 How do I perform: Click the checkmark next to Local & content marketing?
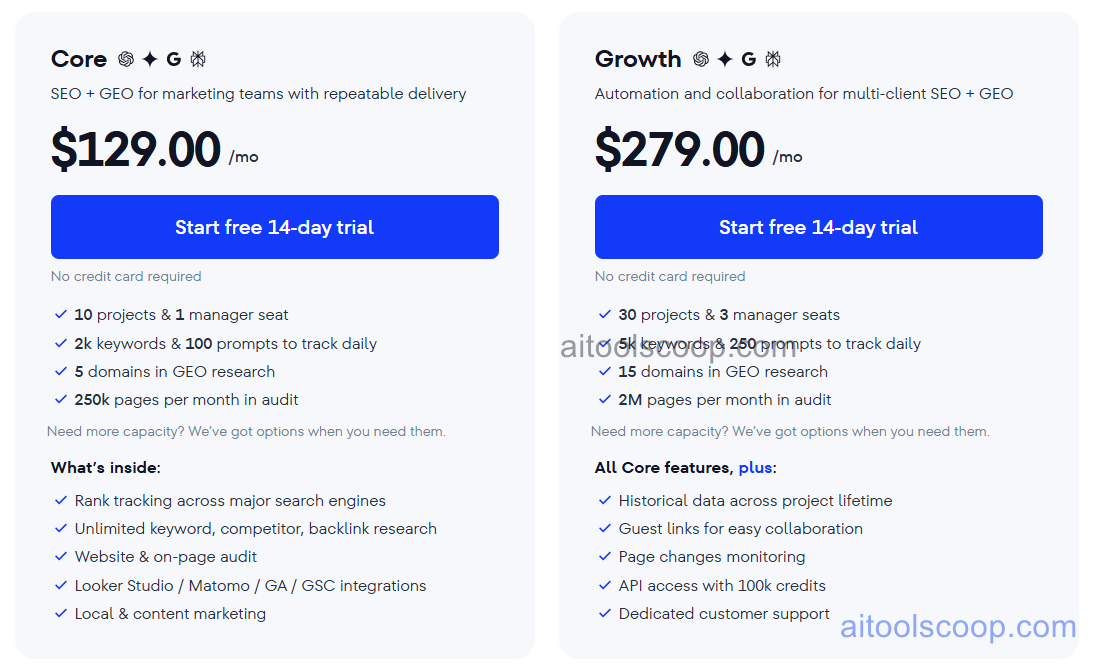coord(61,614)
